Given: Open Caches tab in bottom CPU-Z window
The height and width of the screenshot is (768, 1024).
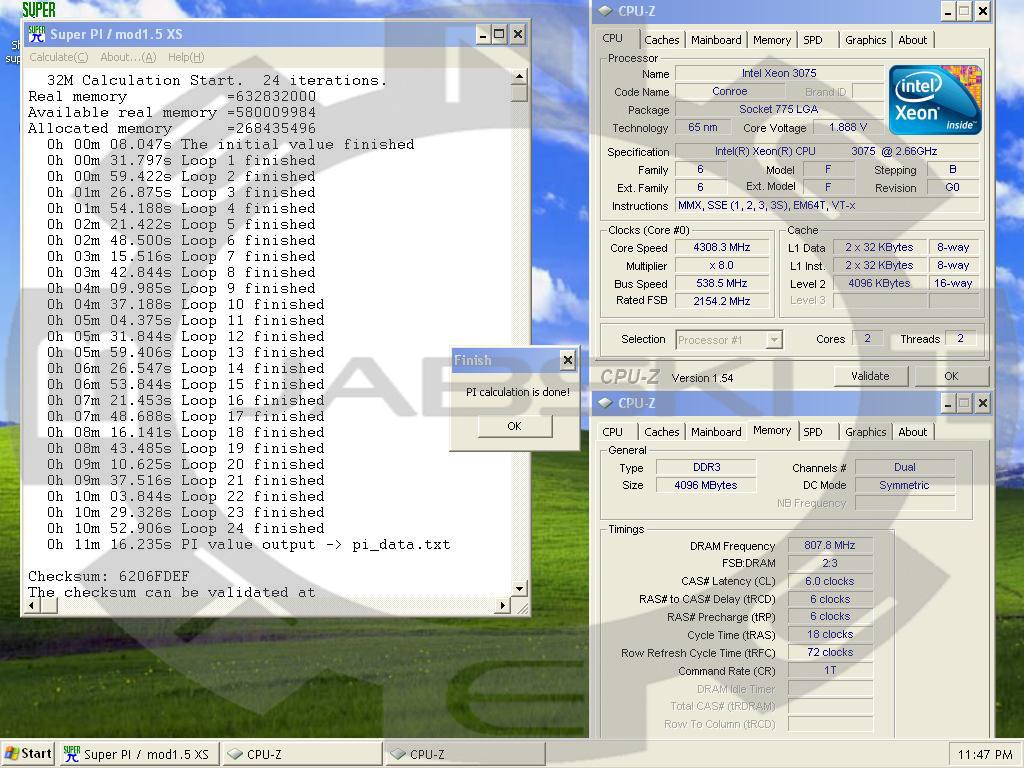Looking at the screenshot, I should tap(662, 432).
